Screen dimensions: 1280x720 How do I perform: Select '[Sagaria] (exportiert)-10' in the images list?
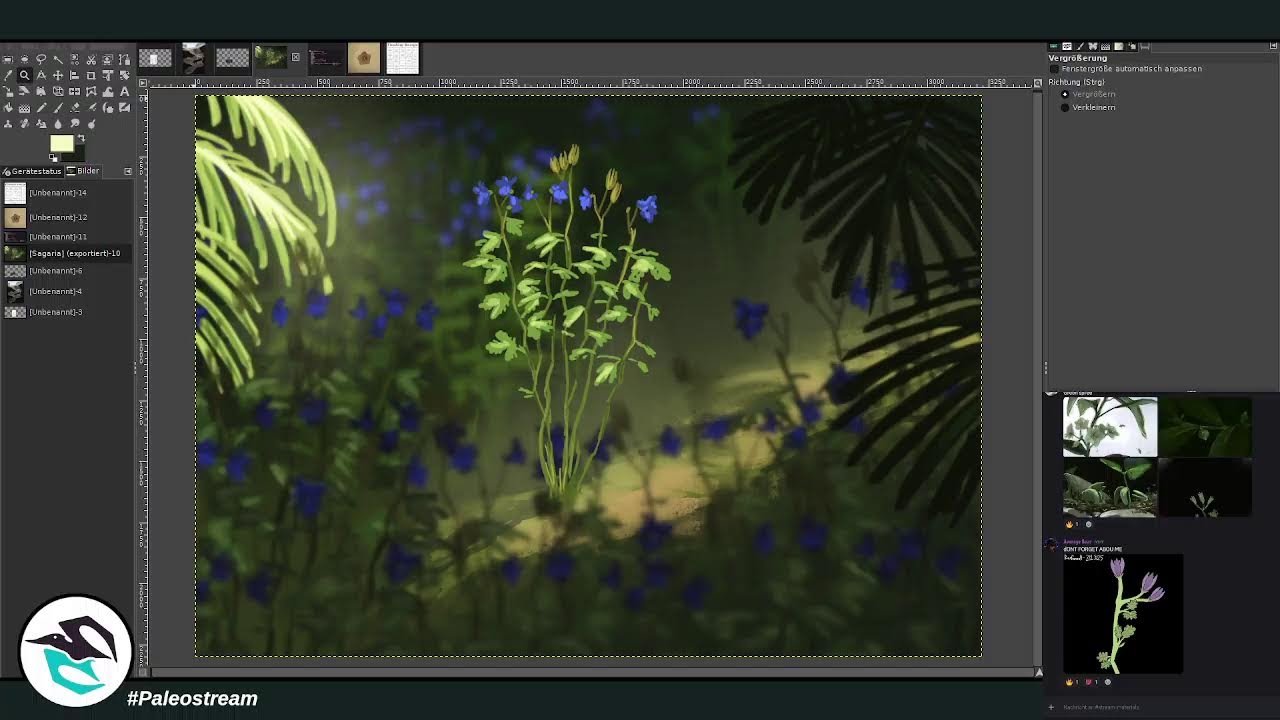pos(67,253)
